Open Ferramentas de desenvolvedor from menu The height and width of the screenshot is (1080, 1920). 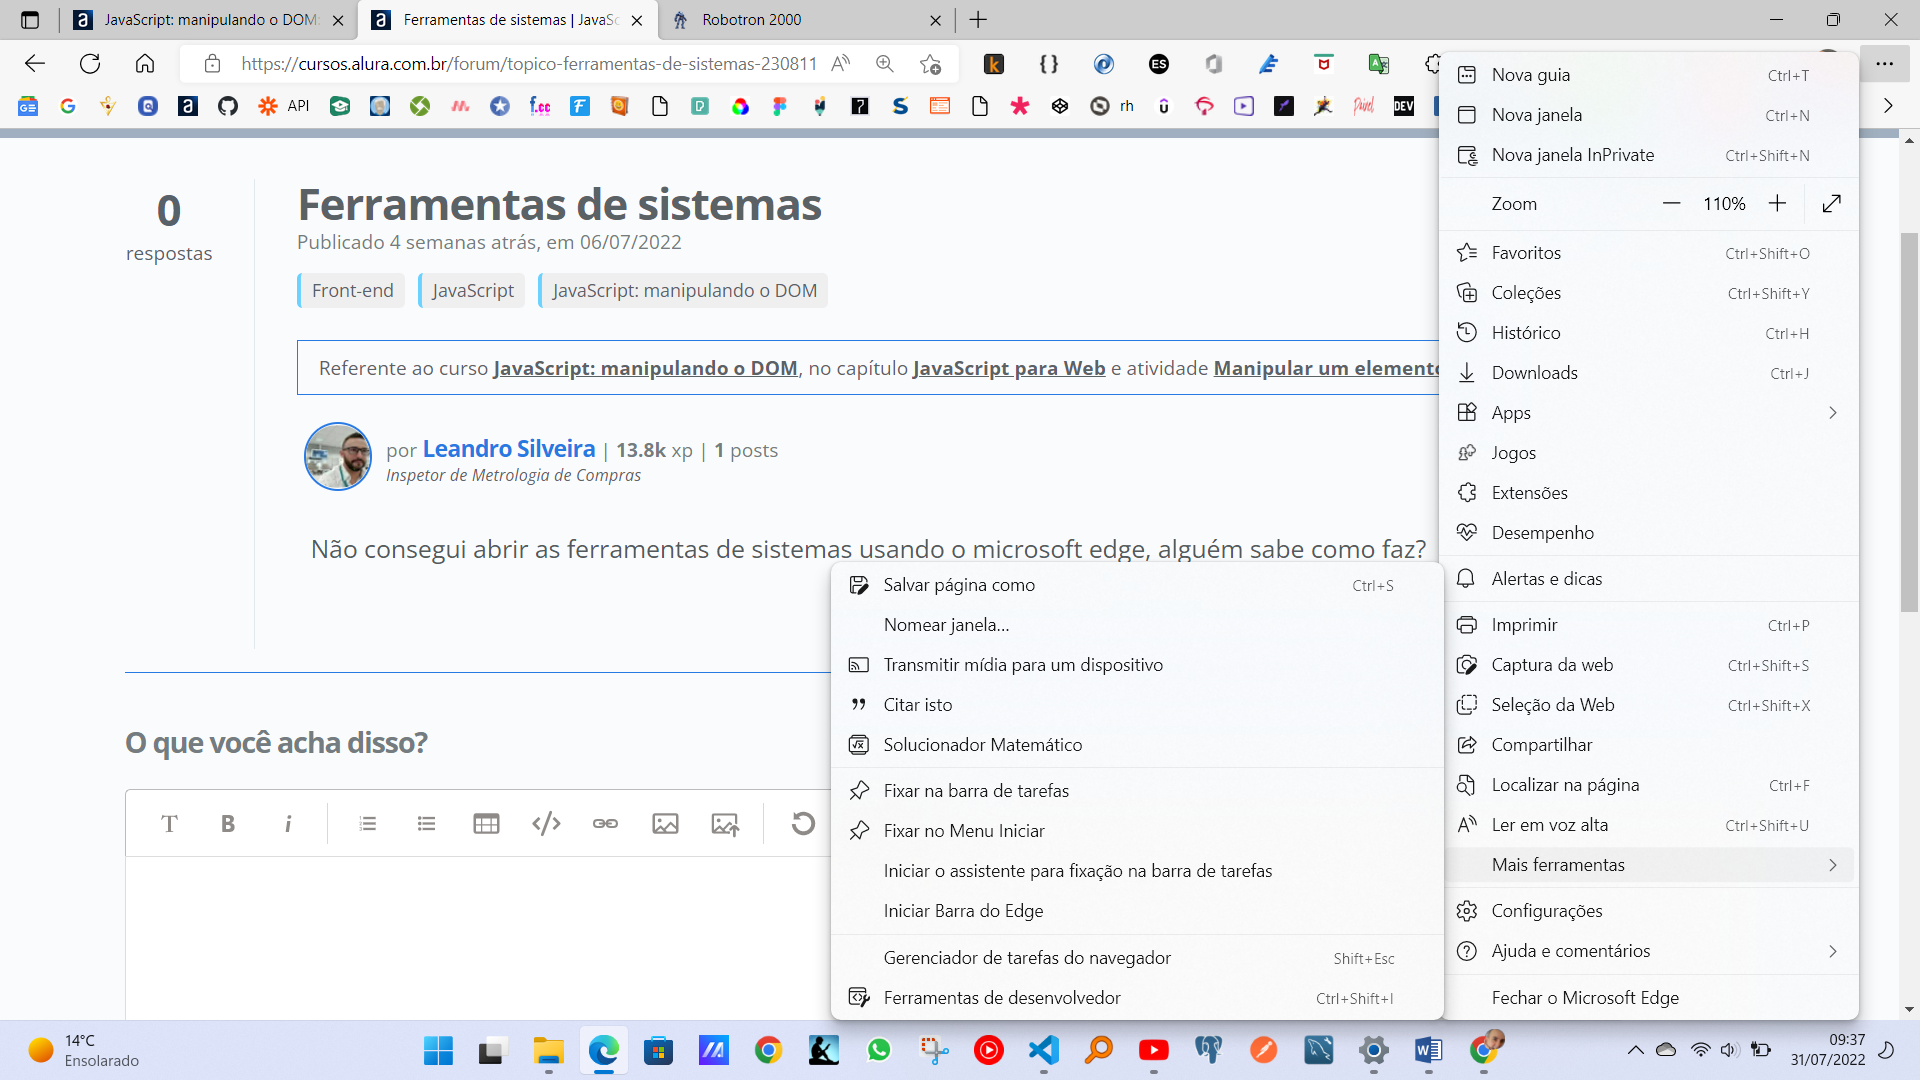coord(1001,996)
